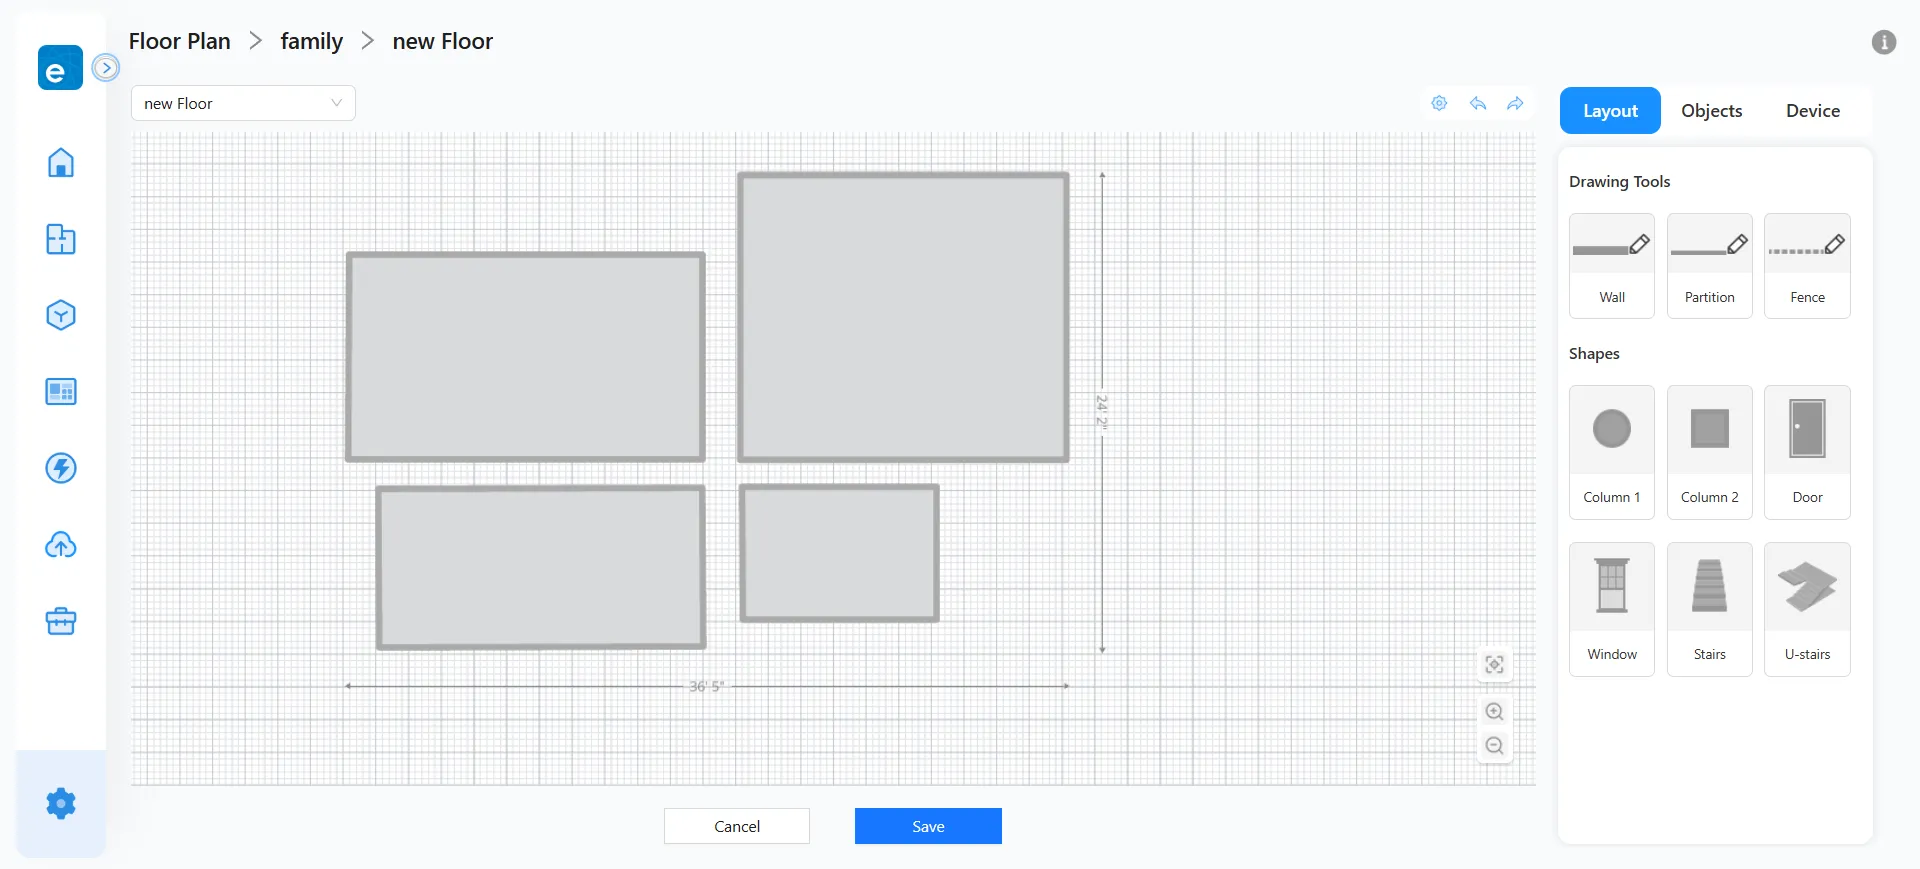Select the Partition drawing tool
The height and width of the screenshot is (869, 1920).
(1709, 265)
